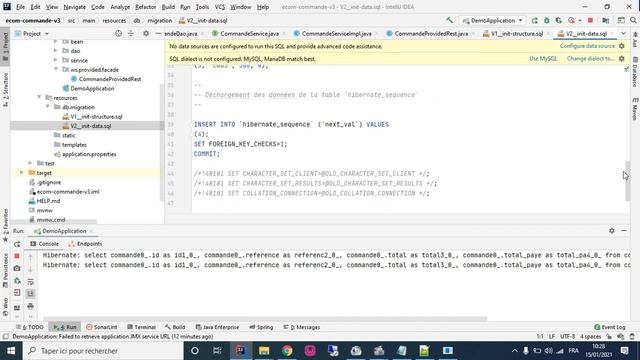
Task: Expand the bean folder
Action: click(56, 42)
